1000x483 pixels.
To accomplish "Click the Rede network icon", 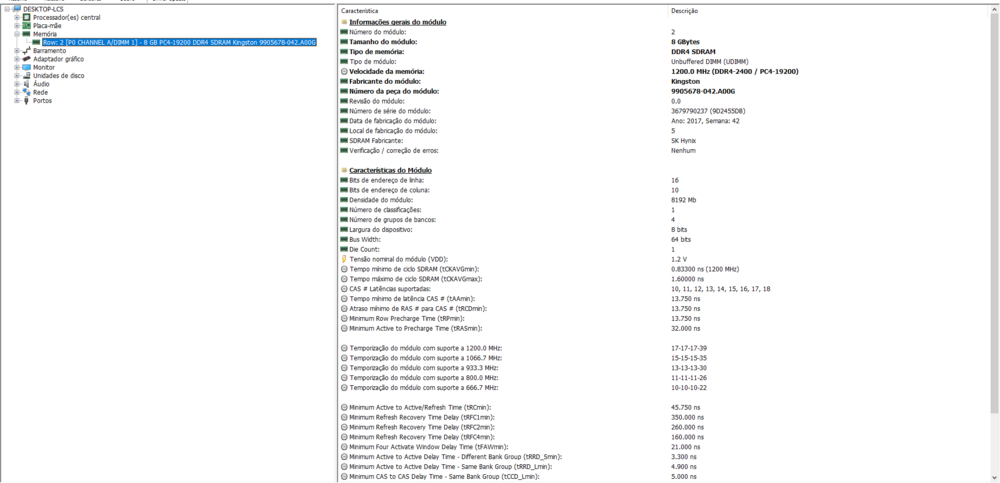I will pos(26,92).
